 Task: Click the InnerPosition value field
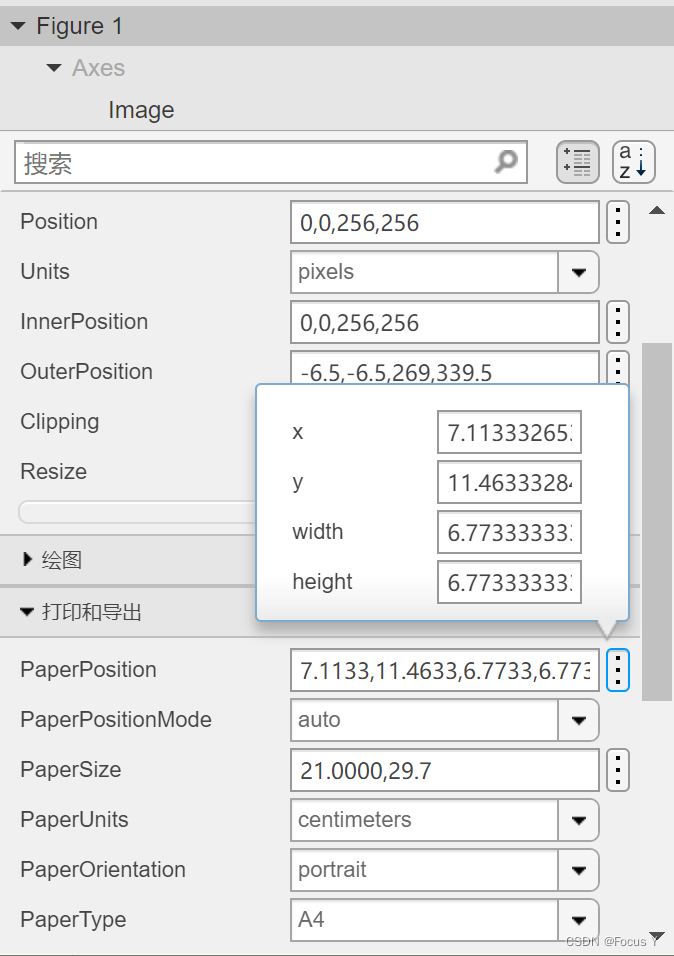445,323
